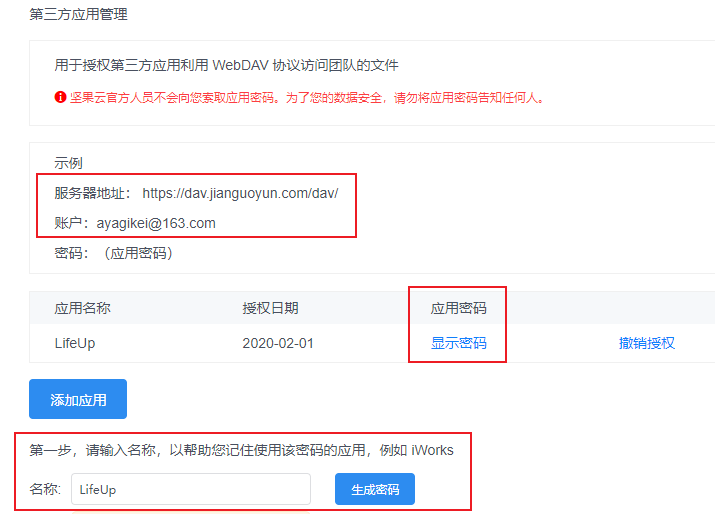The height and width of the screenshot is (514, 715).
Task: Click the 应用名称 column header
Action: pyautogui.click(x=82, y=308)
